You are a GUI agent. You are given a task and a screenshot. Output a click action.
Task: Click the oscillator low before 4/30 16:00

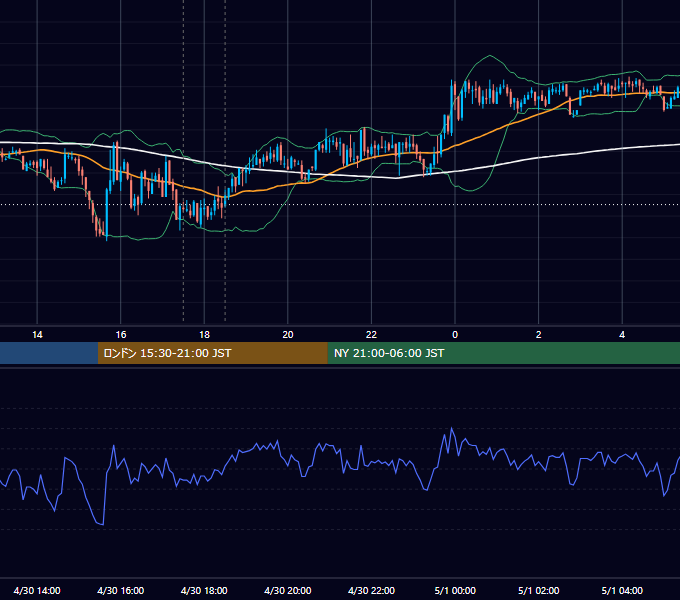click(x=102, y=524)
